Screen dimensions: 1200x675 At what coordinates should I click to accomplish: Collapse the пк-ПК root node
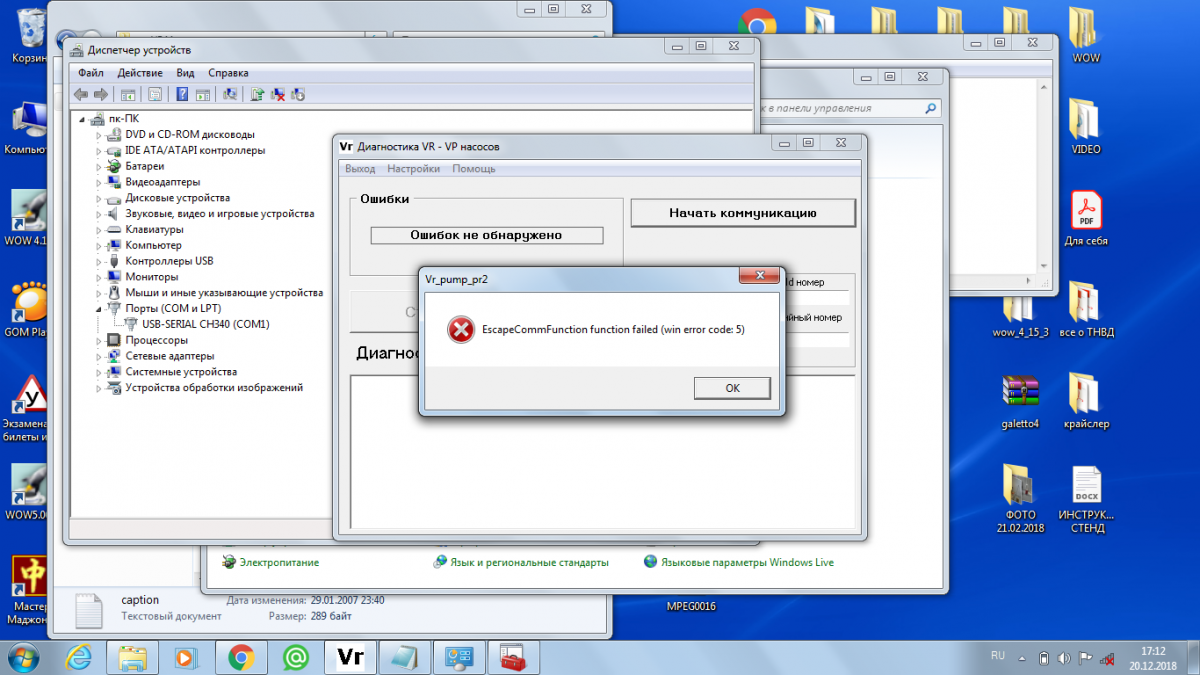click(83, 118)
